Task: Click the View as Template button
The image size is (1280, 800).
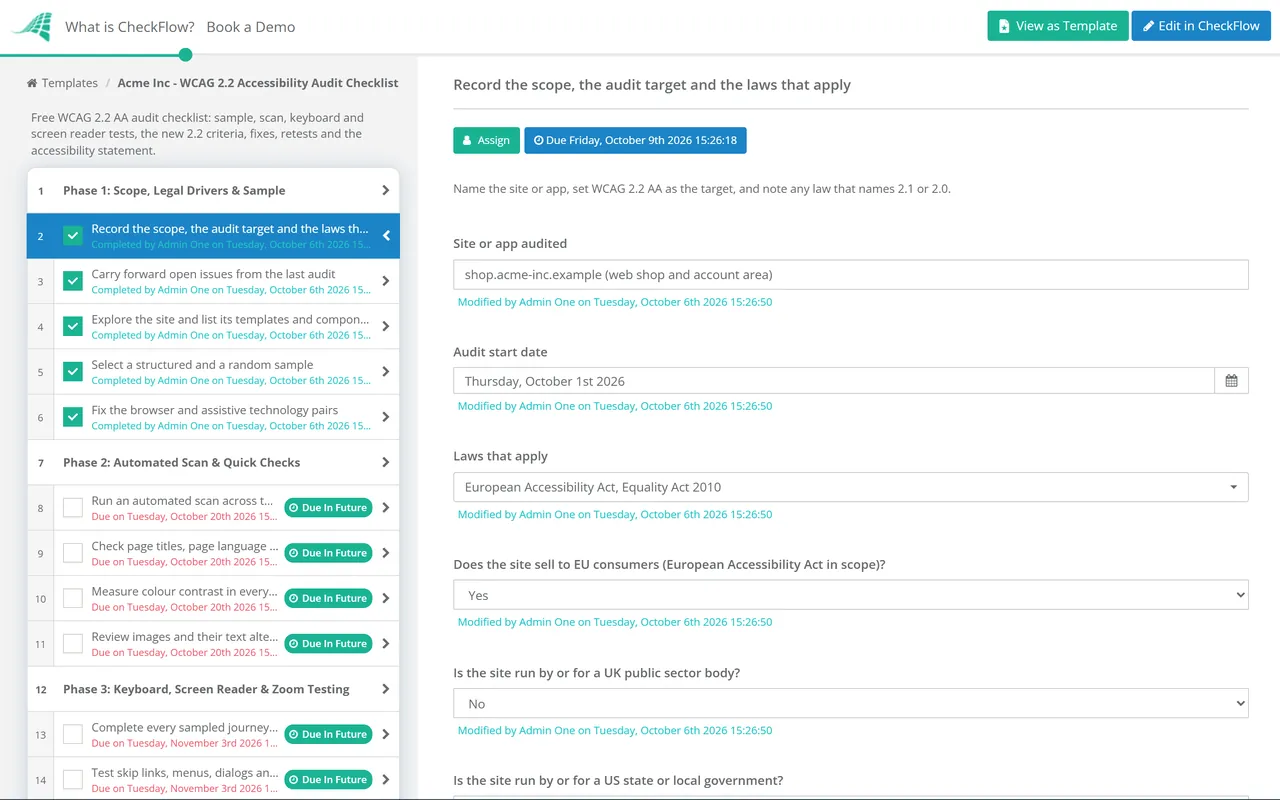Action: tap(1058, 26)
